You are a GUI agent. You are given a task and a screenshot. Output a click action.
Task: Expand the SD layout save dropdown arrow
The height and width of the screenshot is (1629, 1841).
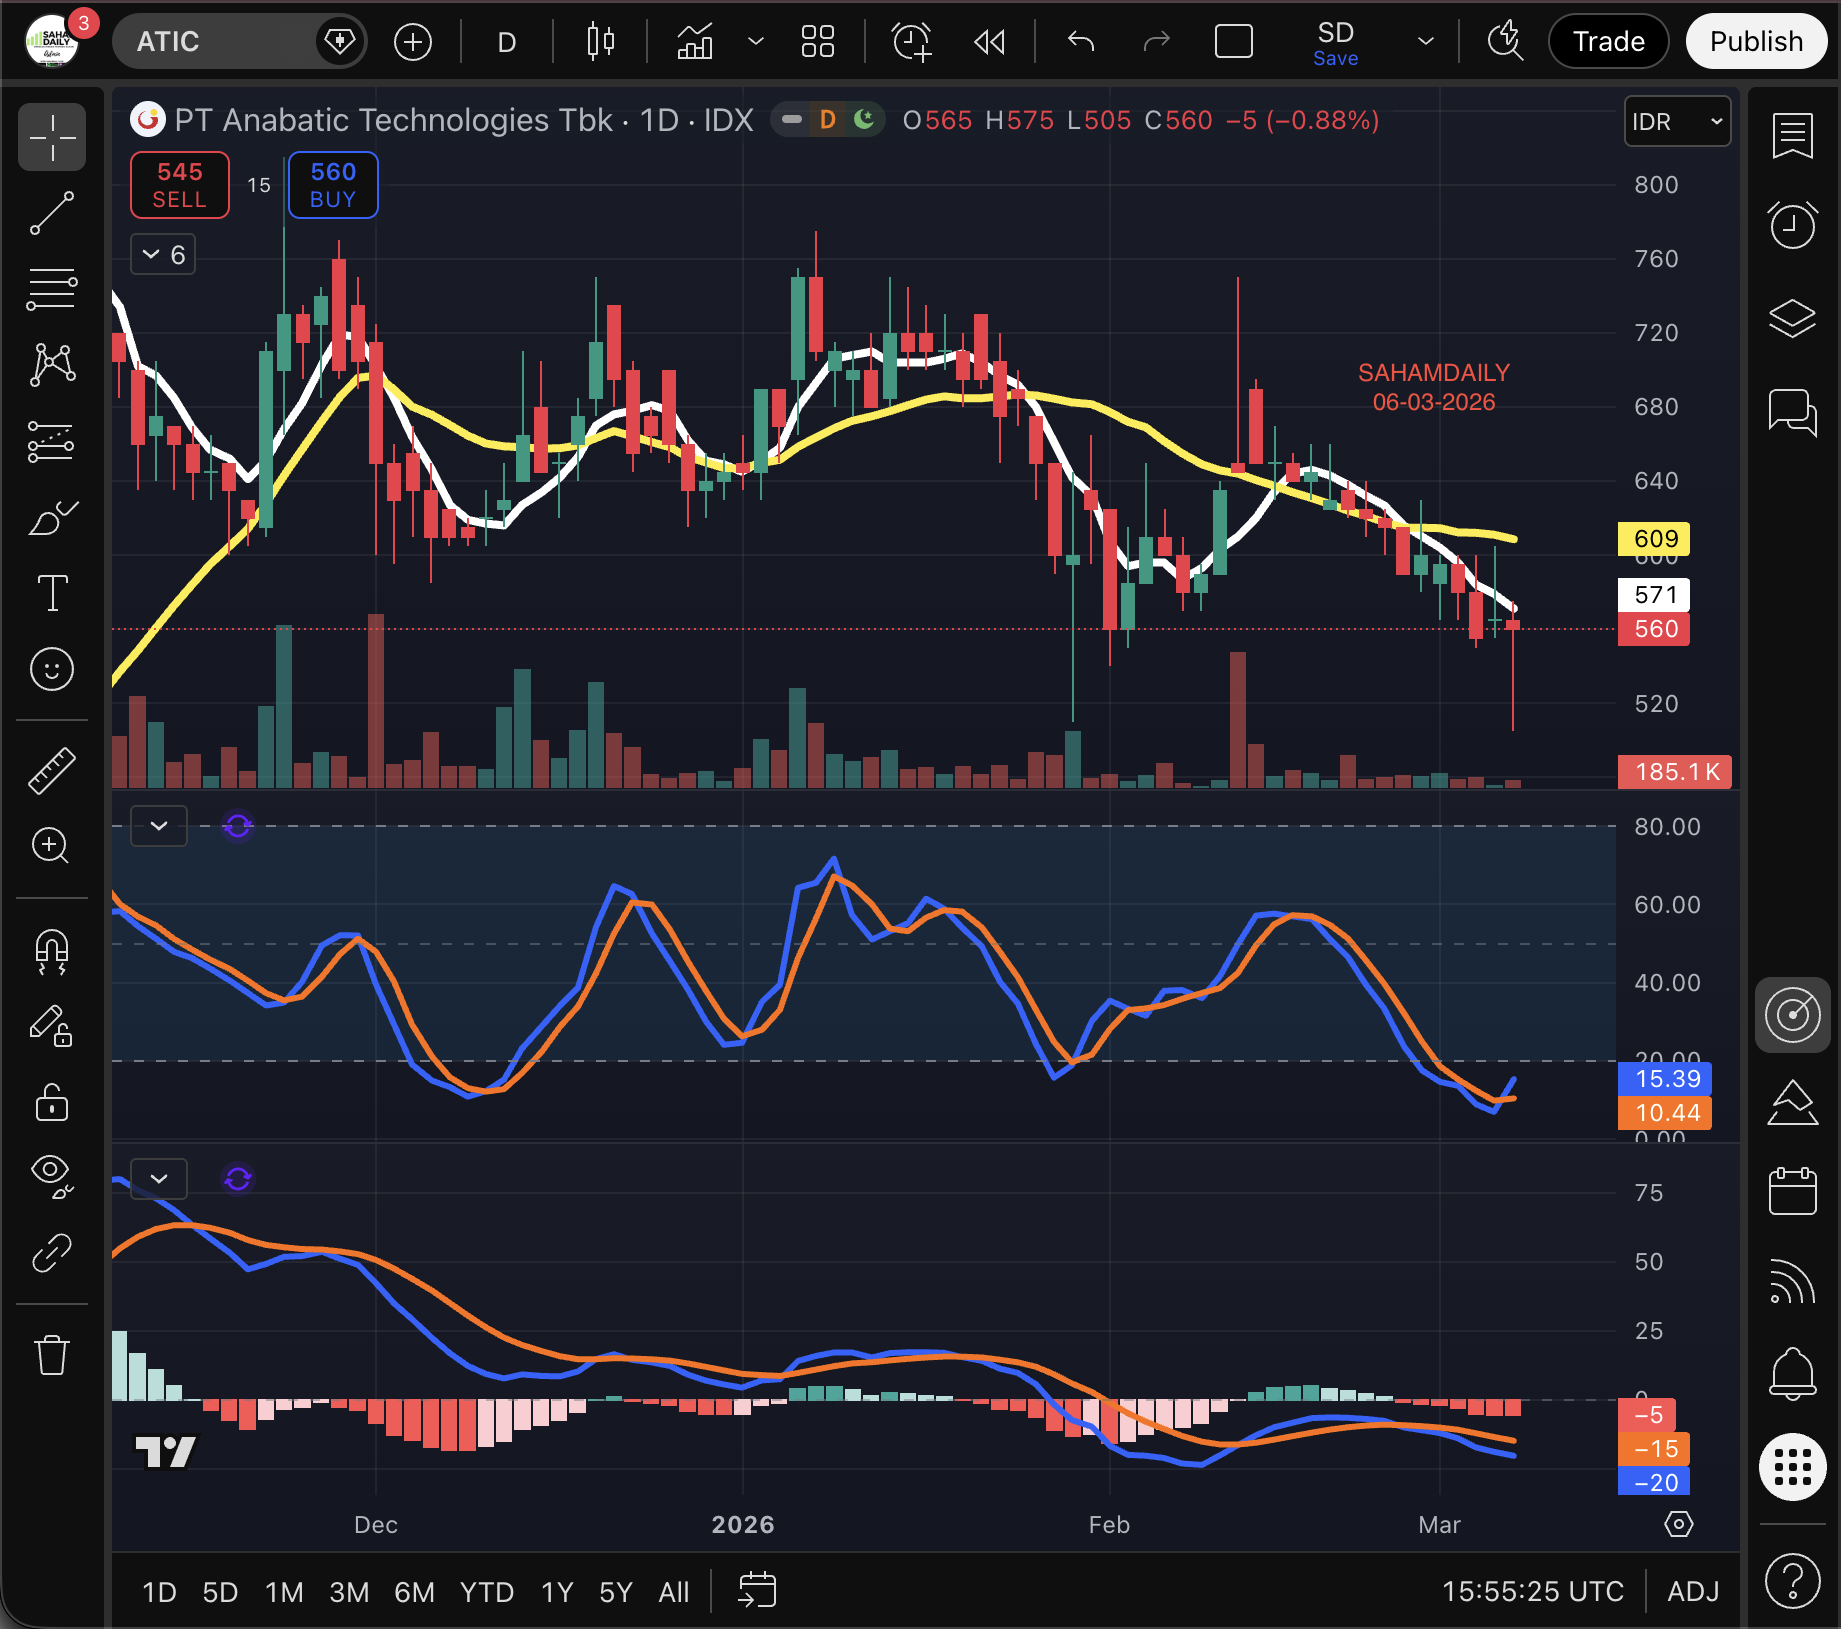point(1426,42)
